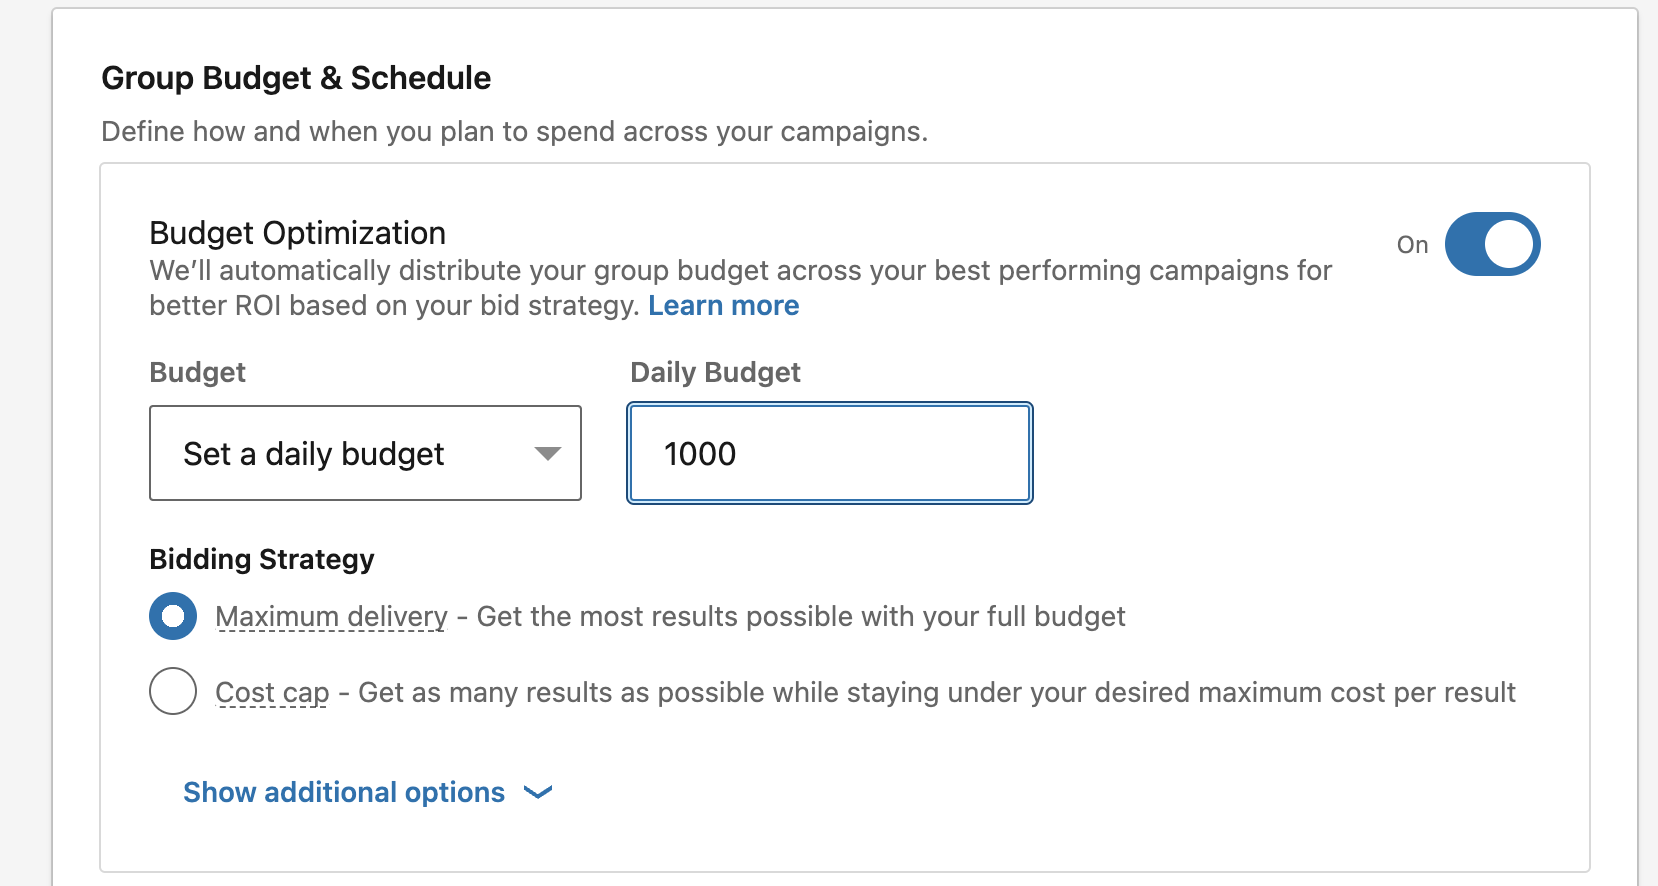
Task: Select the Cost cap radio button
Action: pos(173,691)
